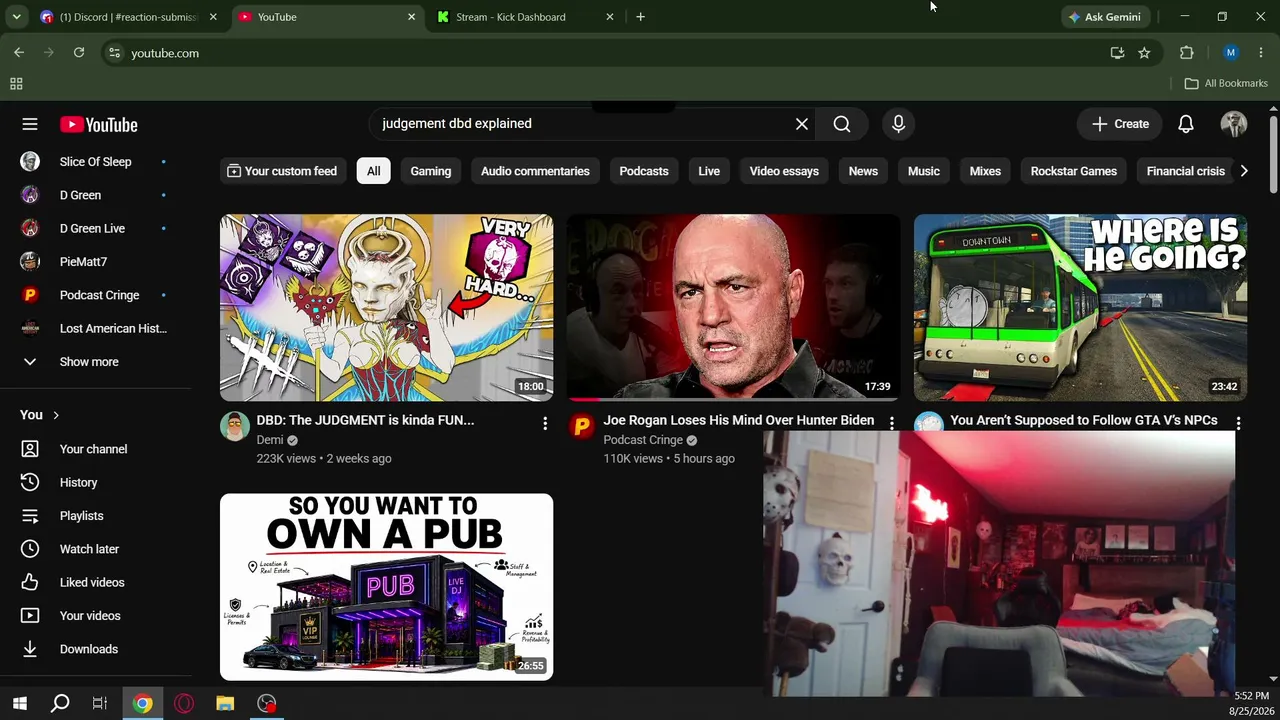Open the Chrome three-dot menu

coord(1260,53)
